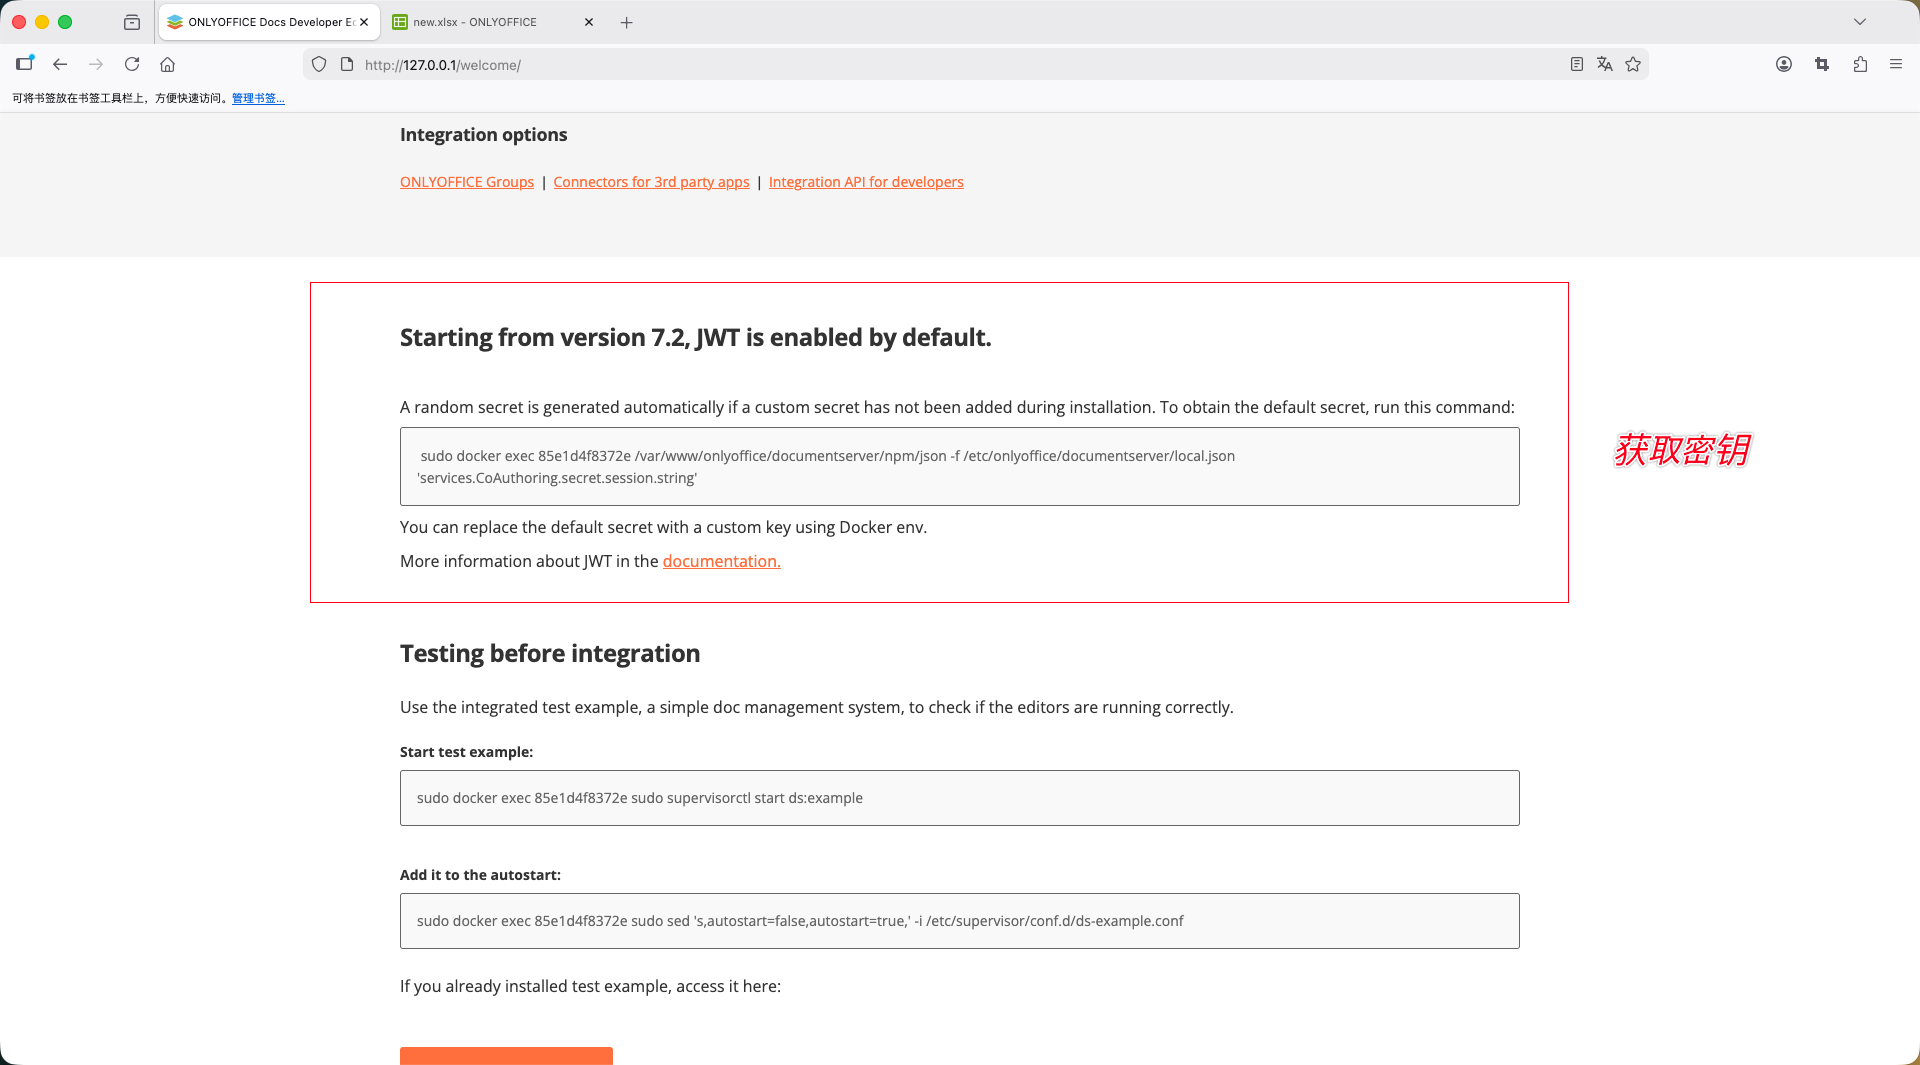This screenshot has width=1920, height=1065.
Task: Expand the list all tabs chevron
Action: click(x=1860, y=22)
